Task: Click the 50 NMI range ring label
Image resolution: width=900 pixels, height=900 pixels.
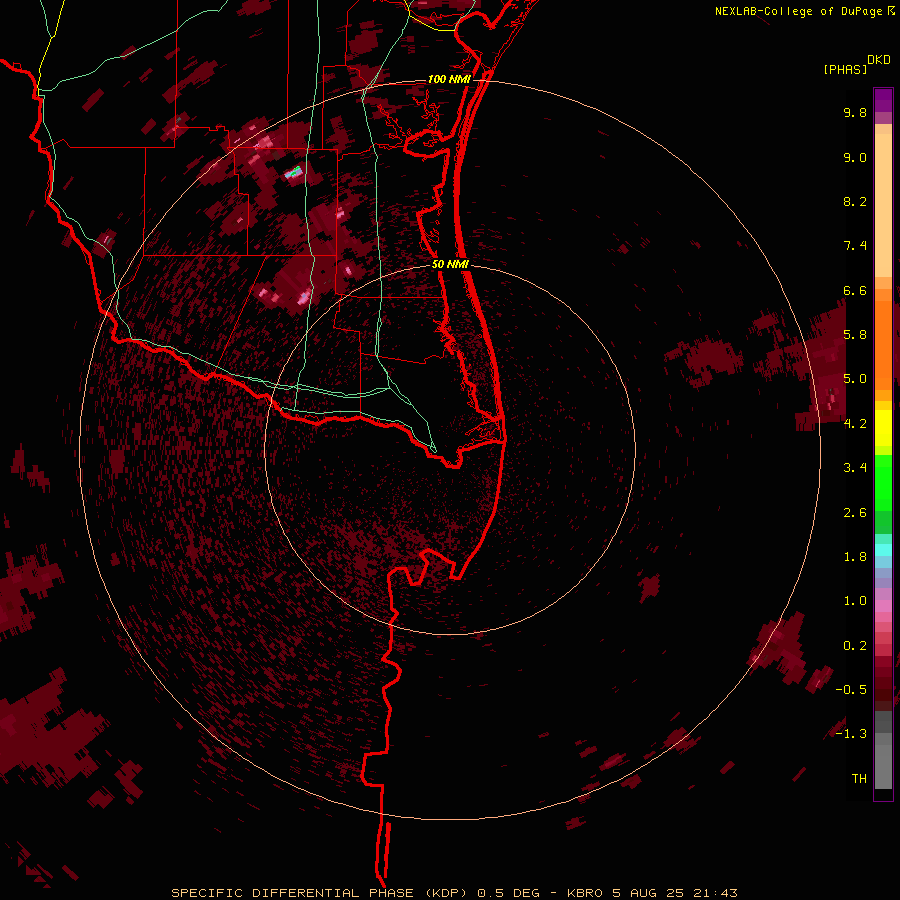Action: [x=450, y=265]
